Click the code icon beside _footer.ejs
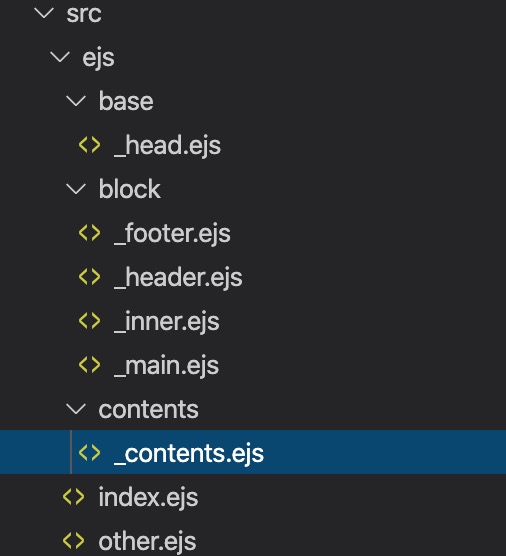This screenshot has width=506, height=556. point(89,233)
